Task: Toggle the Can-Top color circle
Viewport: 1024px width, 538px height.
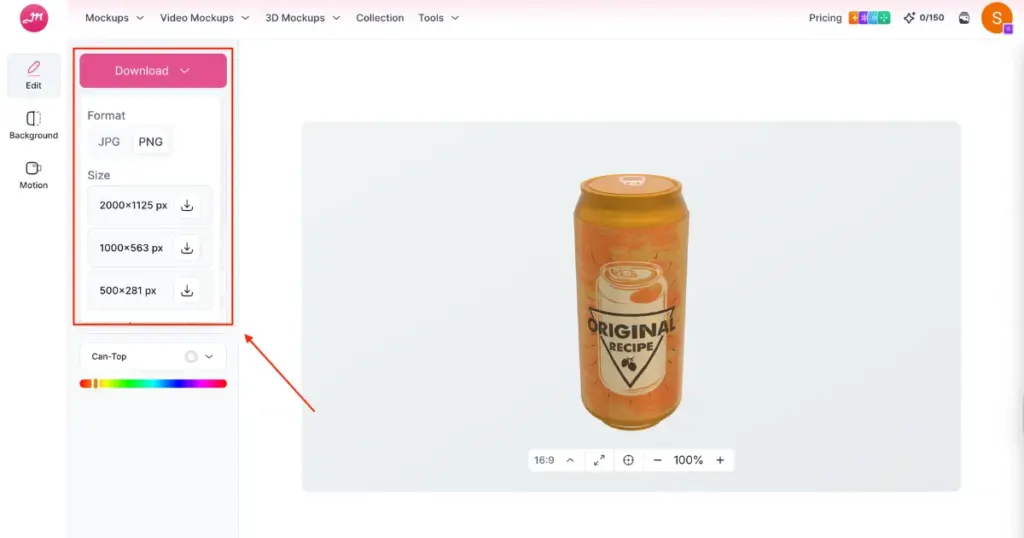Action: tap(191, 356)
